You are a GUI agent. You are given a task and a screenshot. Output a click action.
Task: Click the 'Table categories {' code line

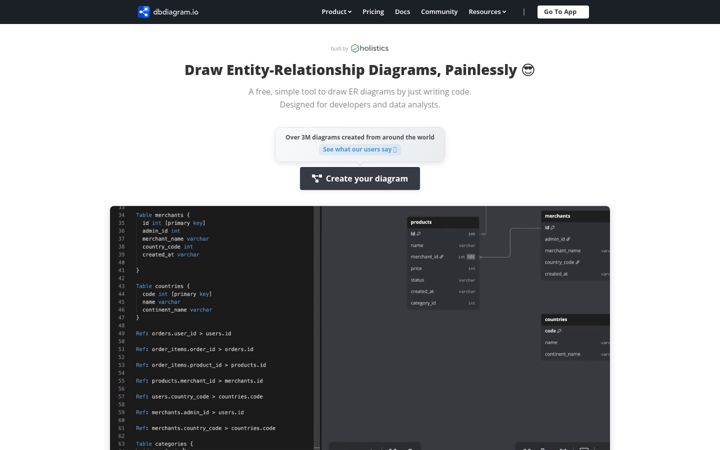tap(164, 444)
